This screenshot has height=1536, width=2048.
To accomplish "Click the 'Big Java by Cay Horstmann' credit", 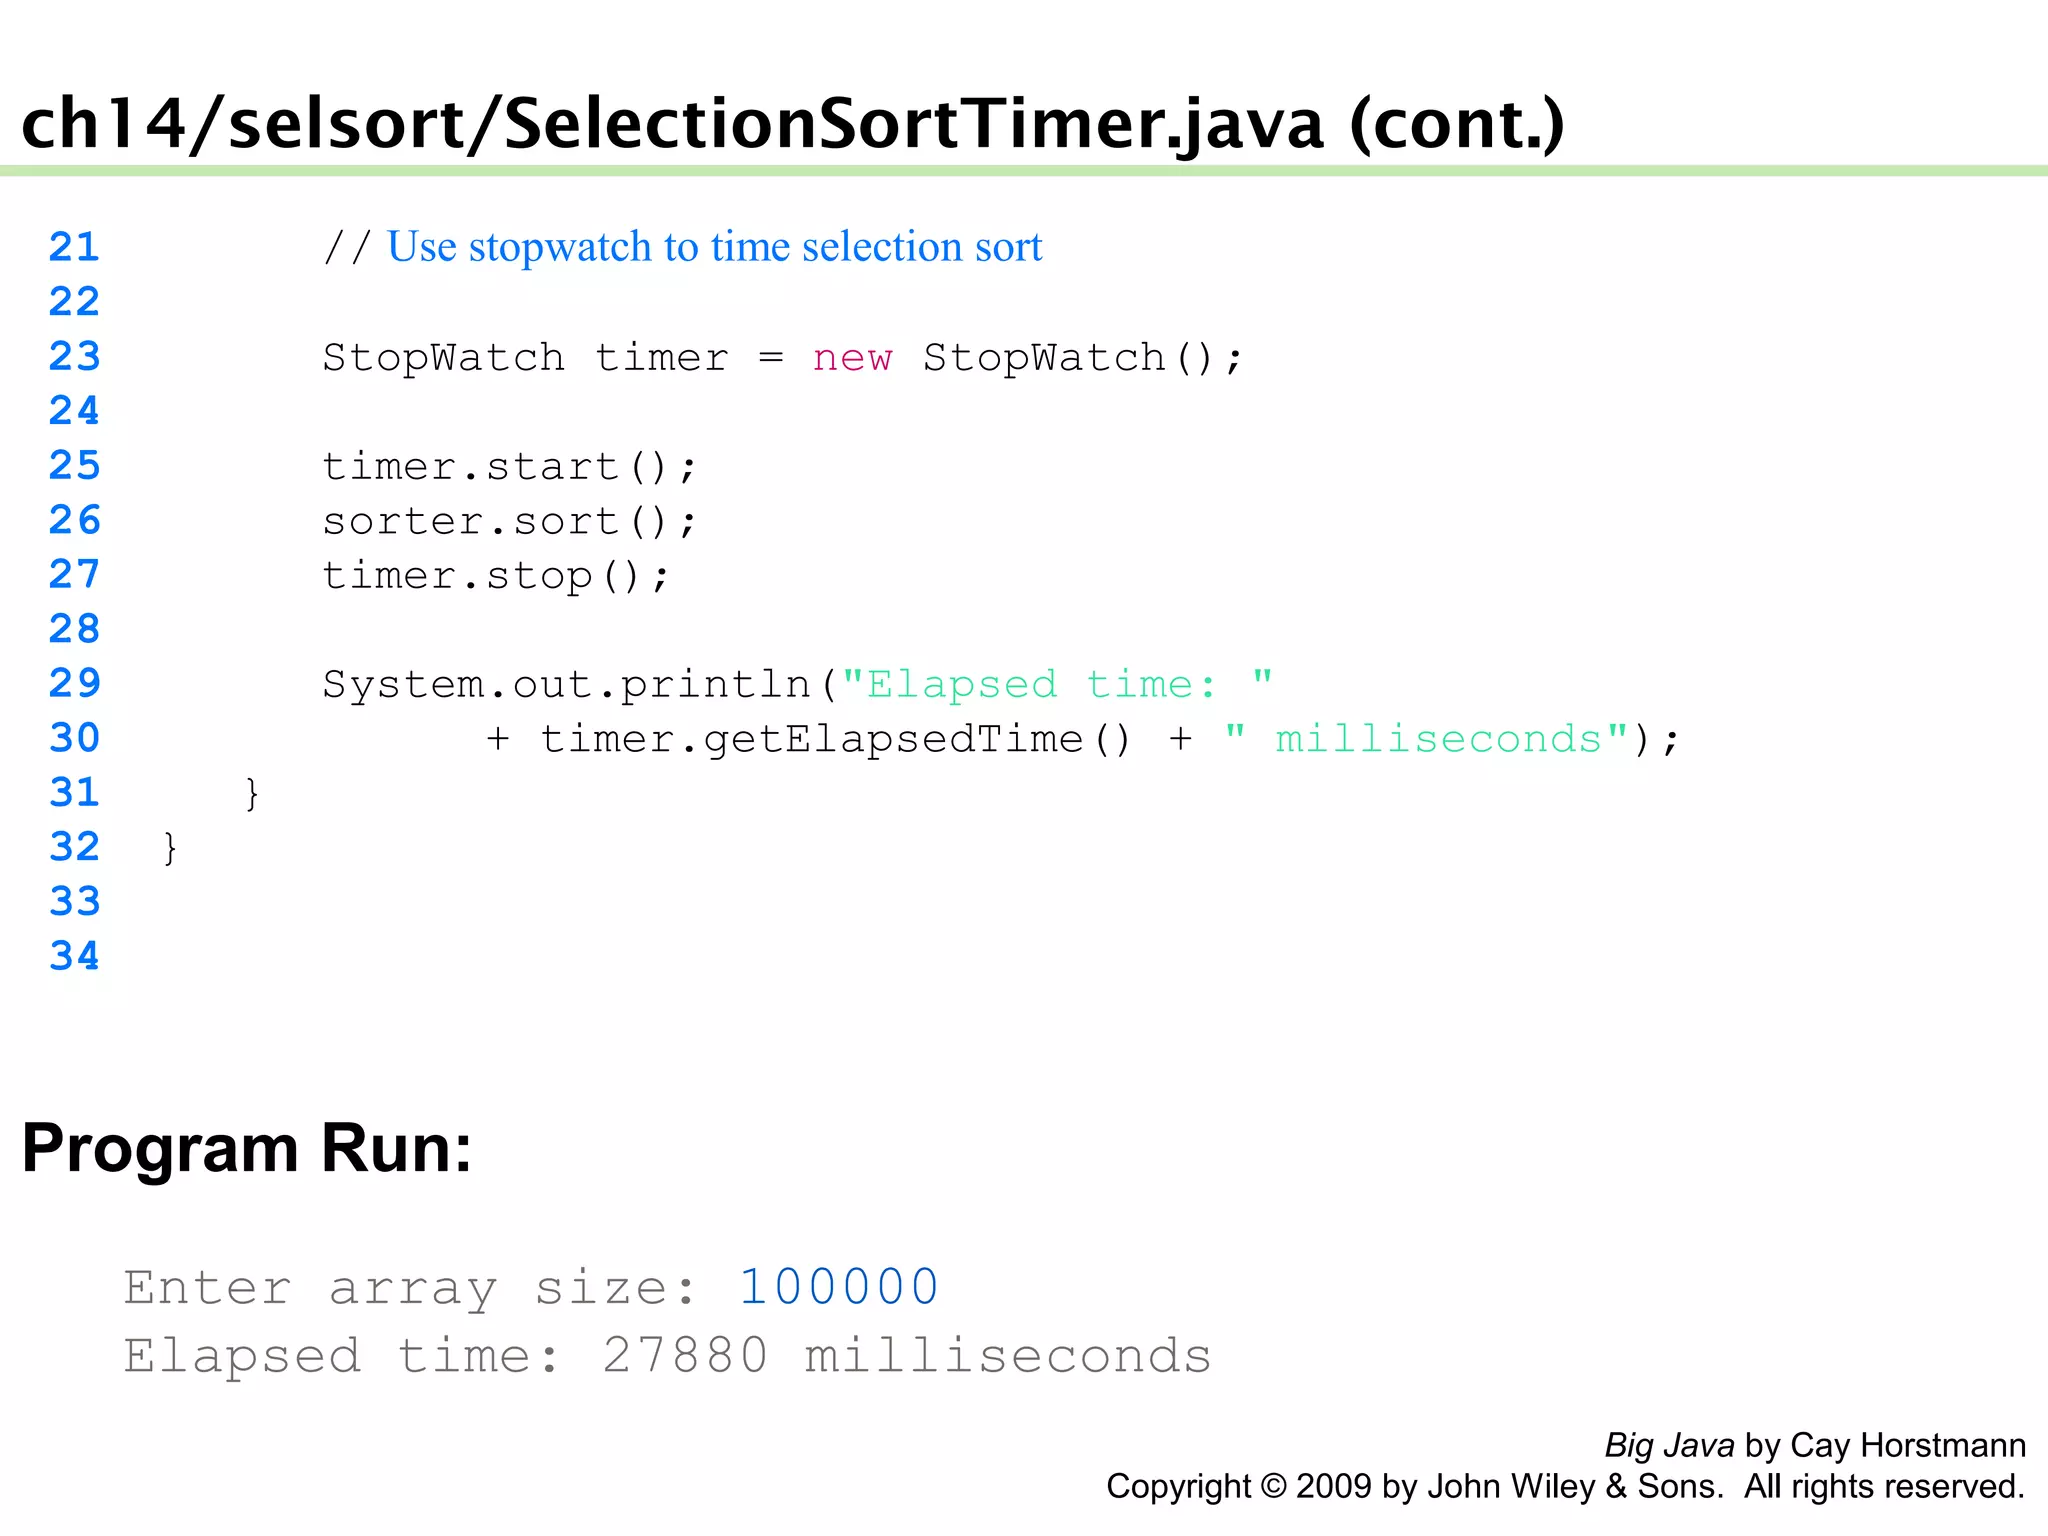I will [1815, 1446].
